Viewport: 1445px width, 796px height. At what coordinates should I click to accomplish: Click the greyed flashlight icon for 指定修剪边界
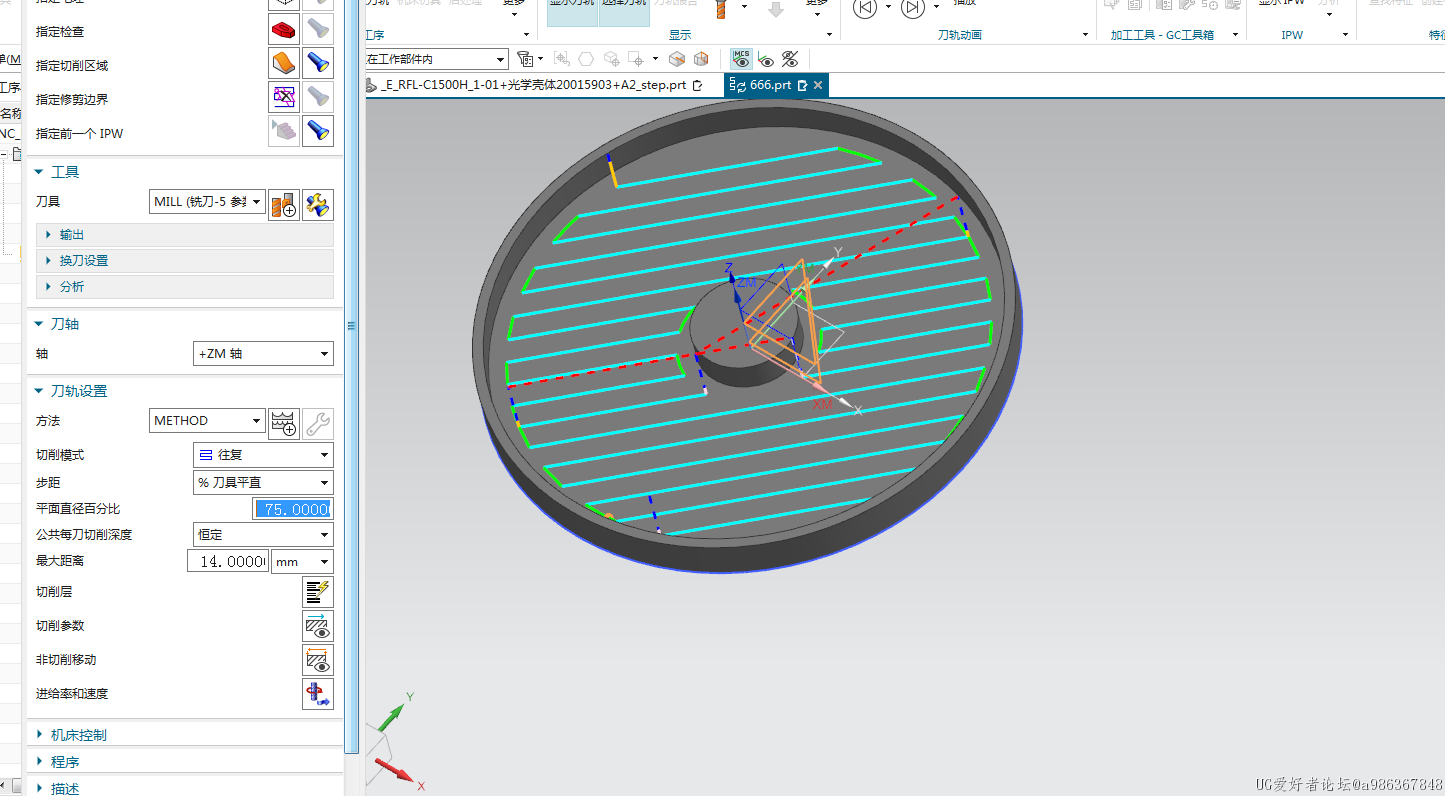tap(318, 98)
